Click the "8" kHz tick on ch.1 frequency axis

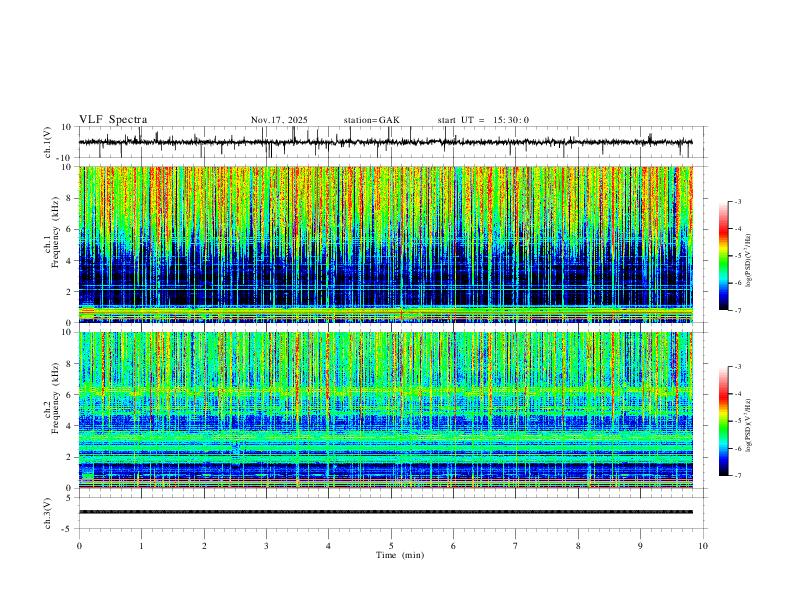[70, 198]
